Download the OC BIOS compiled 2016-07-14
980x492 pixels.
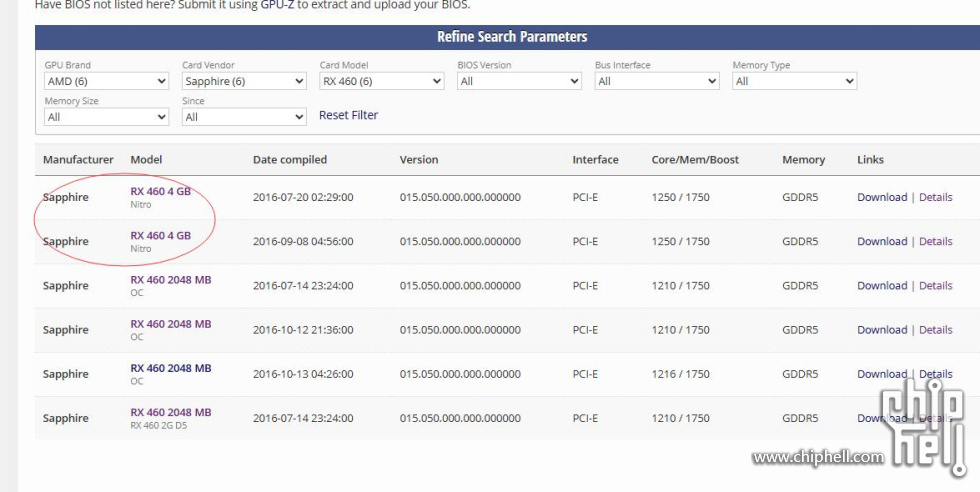click(x=881, y=286)
